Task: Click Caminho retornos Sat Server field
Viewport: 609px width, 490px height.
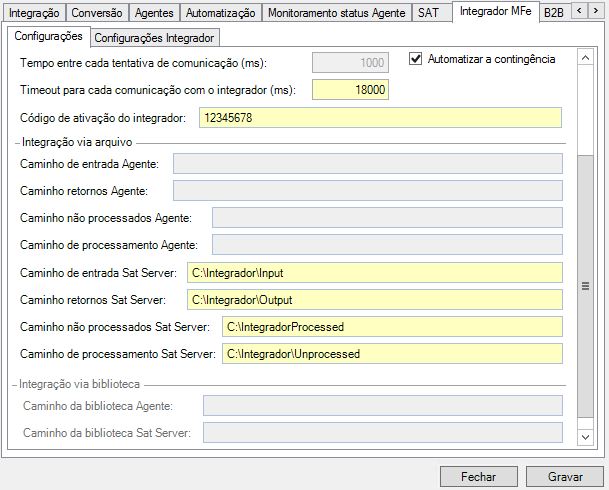Action: tap(374, 300)
